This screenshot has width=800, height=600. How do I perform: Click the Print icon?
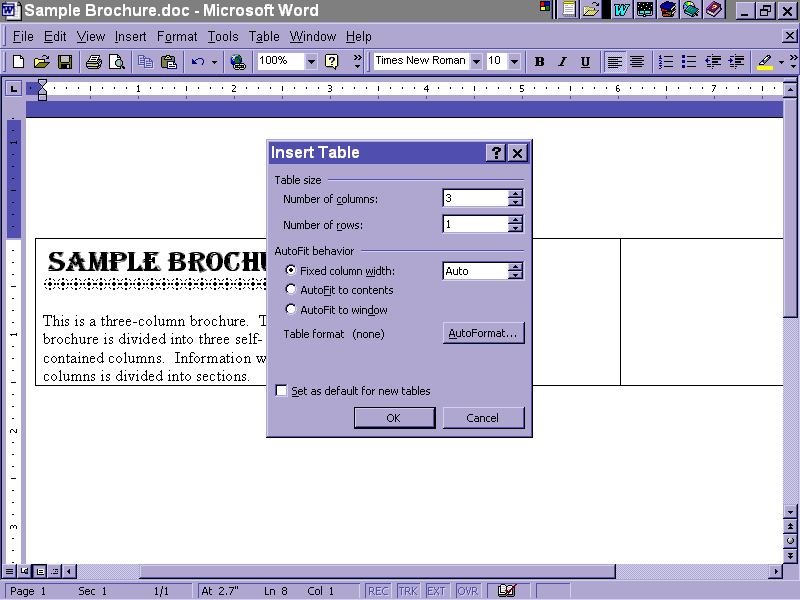pyautogui.click(x=93, y=62)
